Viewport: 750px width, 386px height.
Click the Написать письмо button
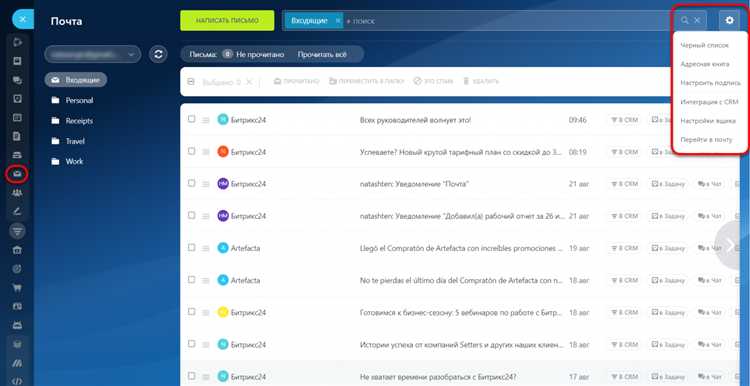coord(227,21)
